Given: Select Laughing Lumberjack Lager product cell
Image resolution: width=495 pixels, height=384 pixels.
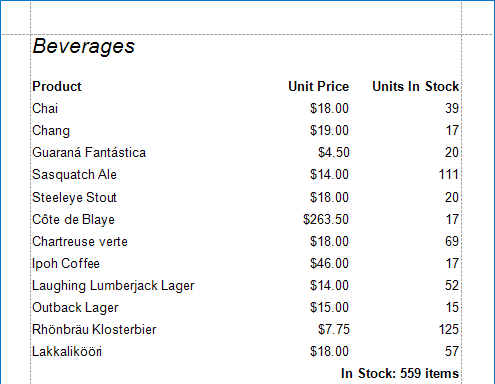Looking at the screenshot, I should (x=113, y=286).
